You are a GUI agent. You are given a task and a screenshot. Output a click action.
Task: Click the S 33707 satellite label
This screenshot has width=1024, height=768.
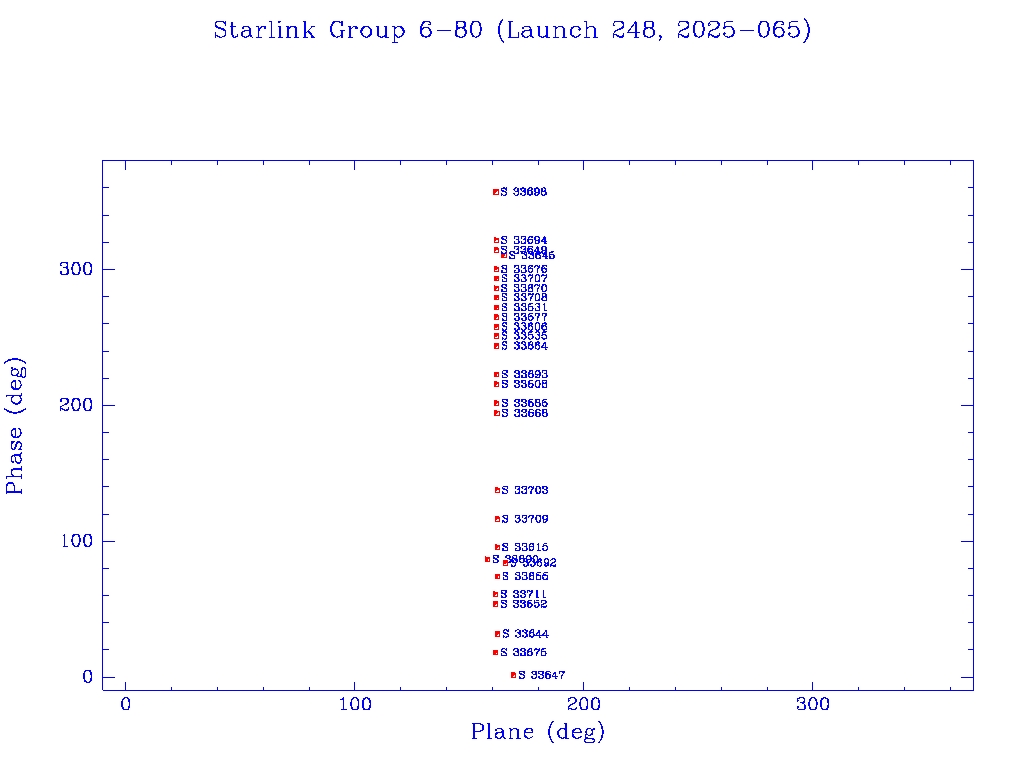coord(524,279)
